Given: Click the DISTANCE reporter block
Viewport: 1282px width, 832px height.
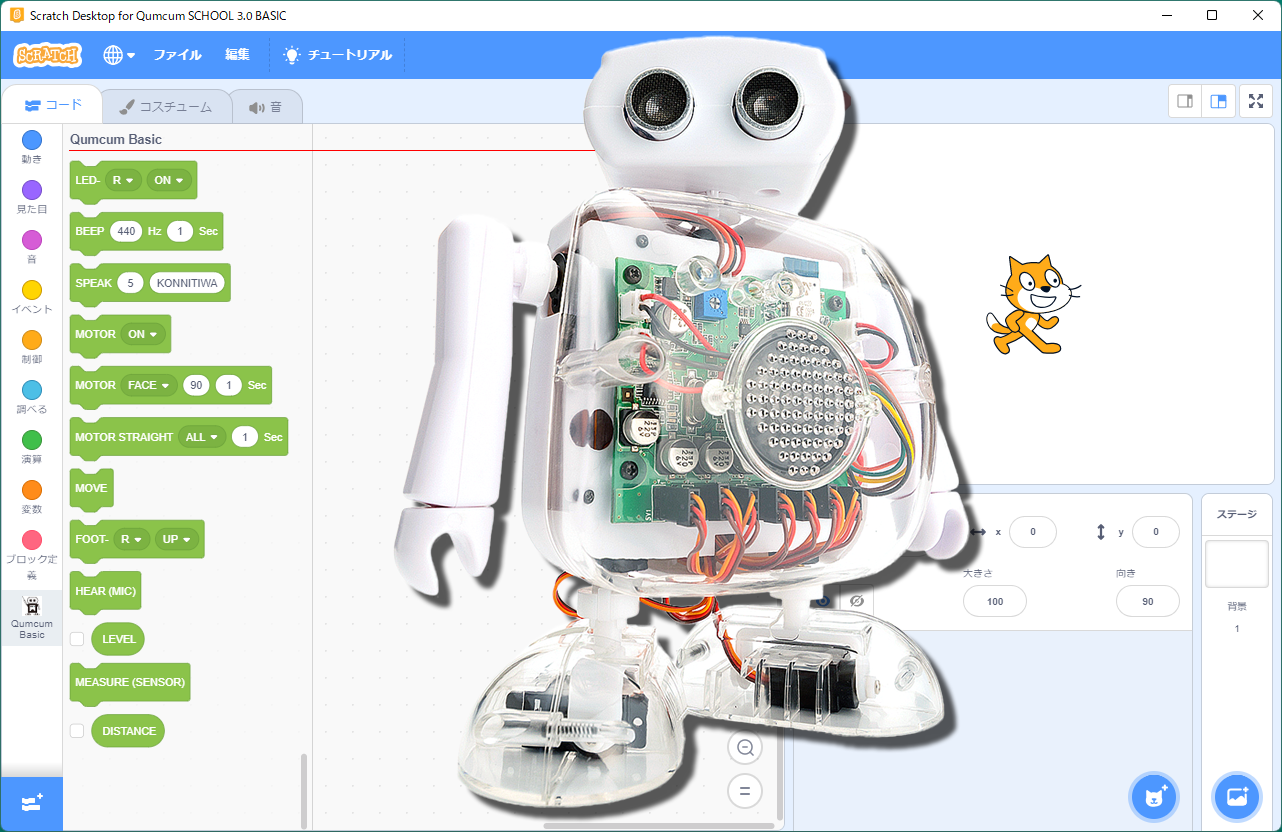Looking at the screenshot, I should 128,731.
